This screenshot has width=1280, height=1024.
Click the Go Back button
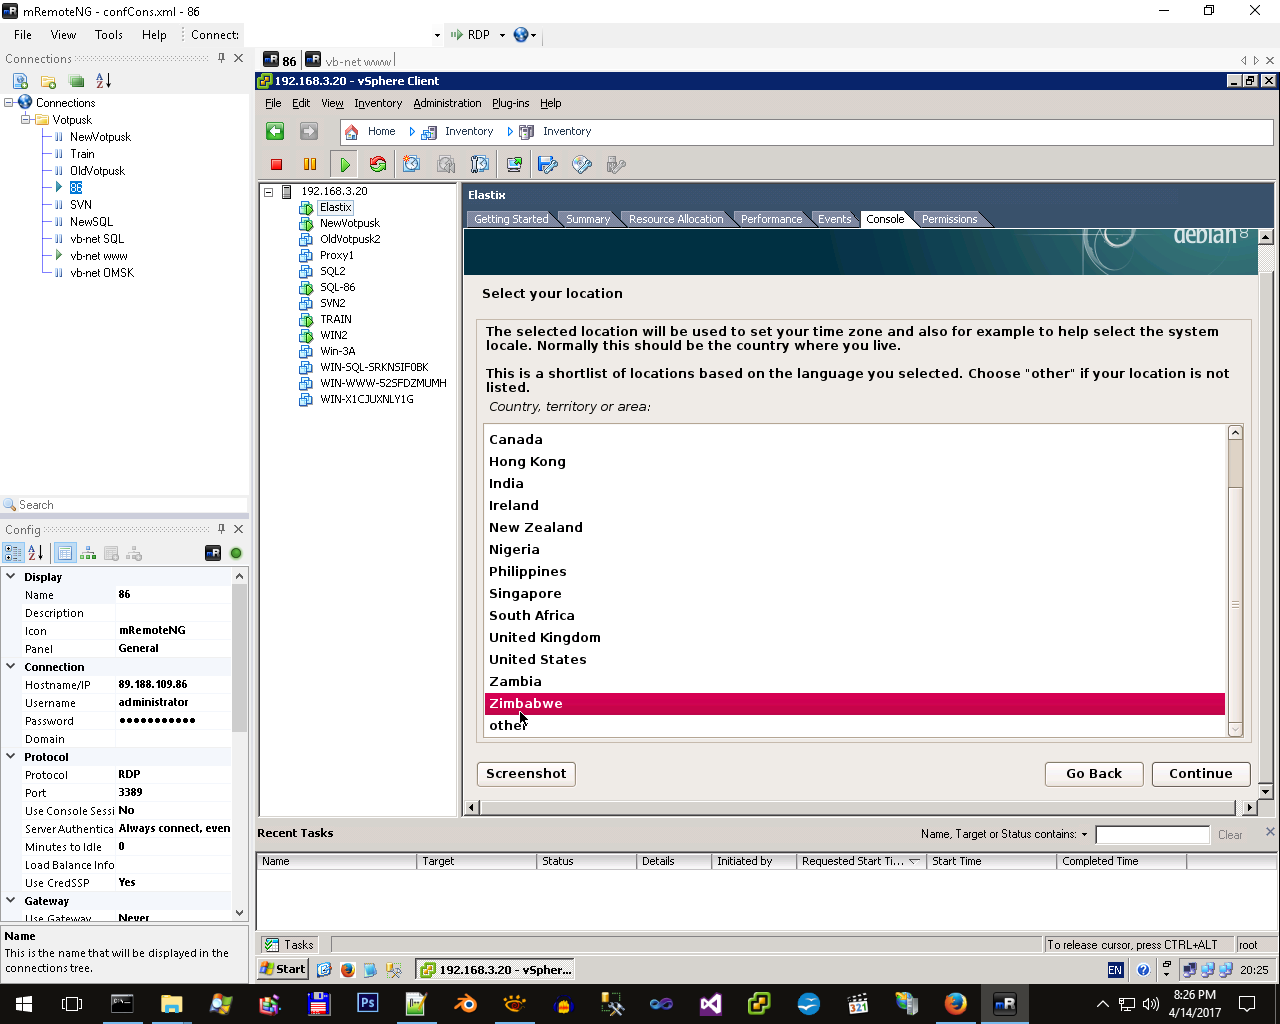[1094, 774]
